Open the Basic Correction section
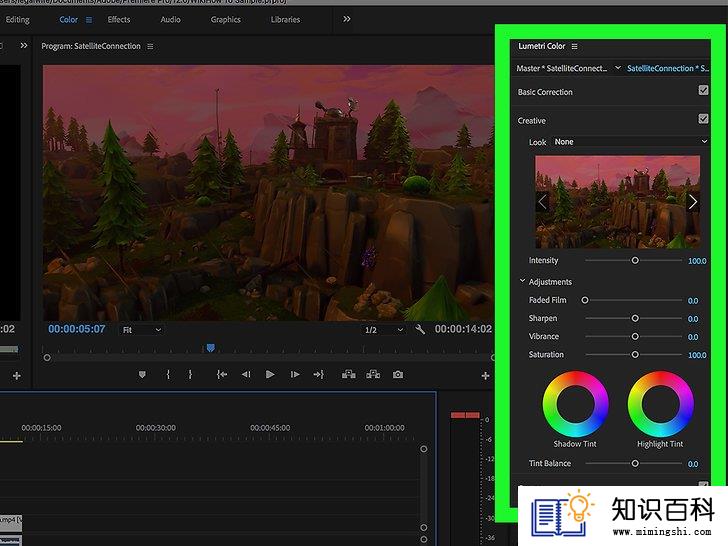 [545, 92]
